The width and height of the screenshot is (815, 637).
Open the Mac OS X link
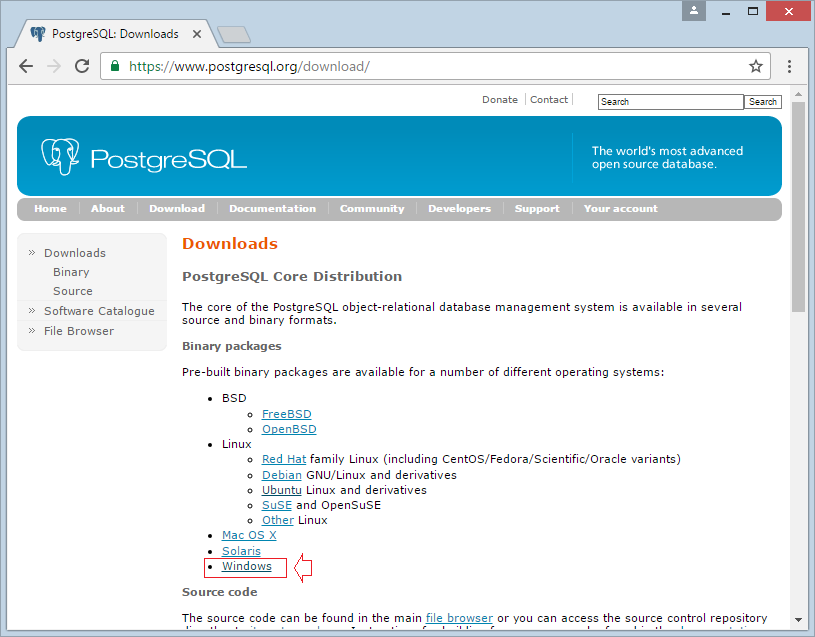249,535
